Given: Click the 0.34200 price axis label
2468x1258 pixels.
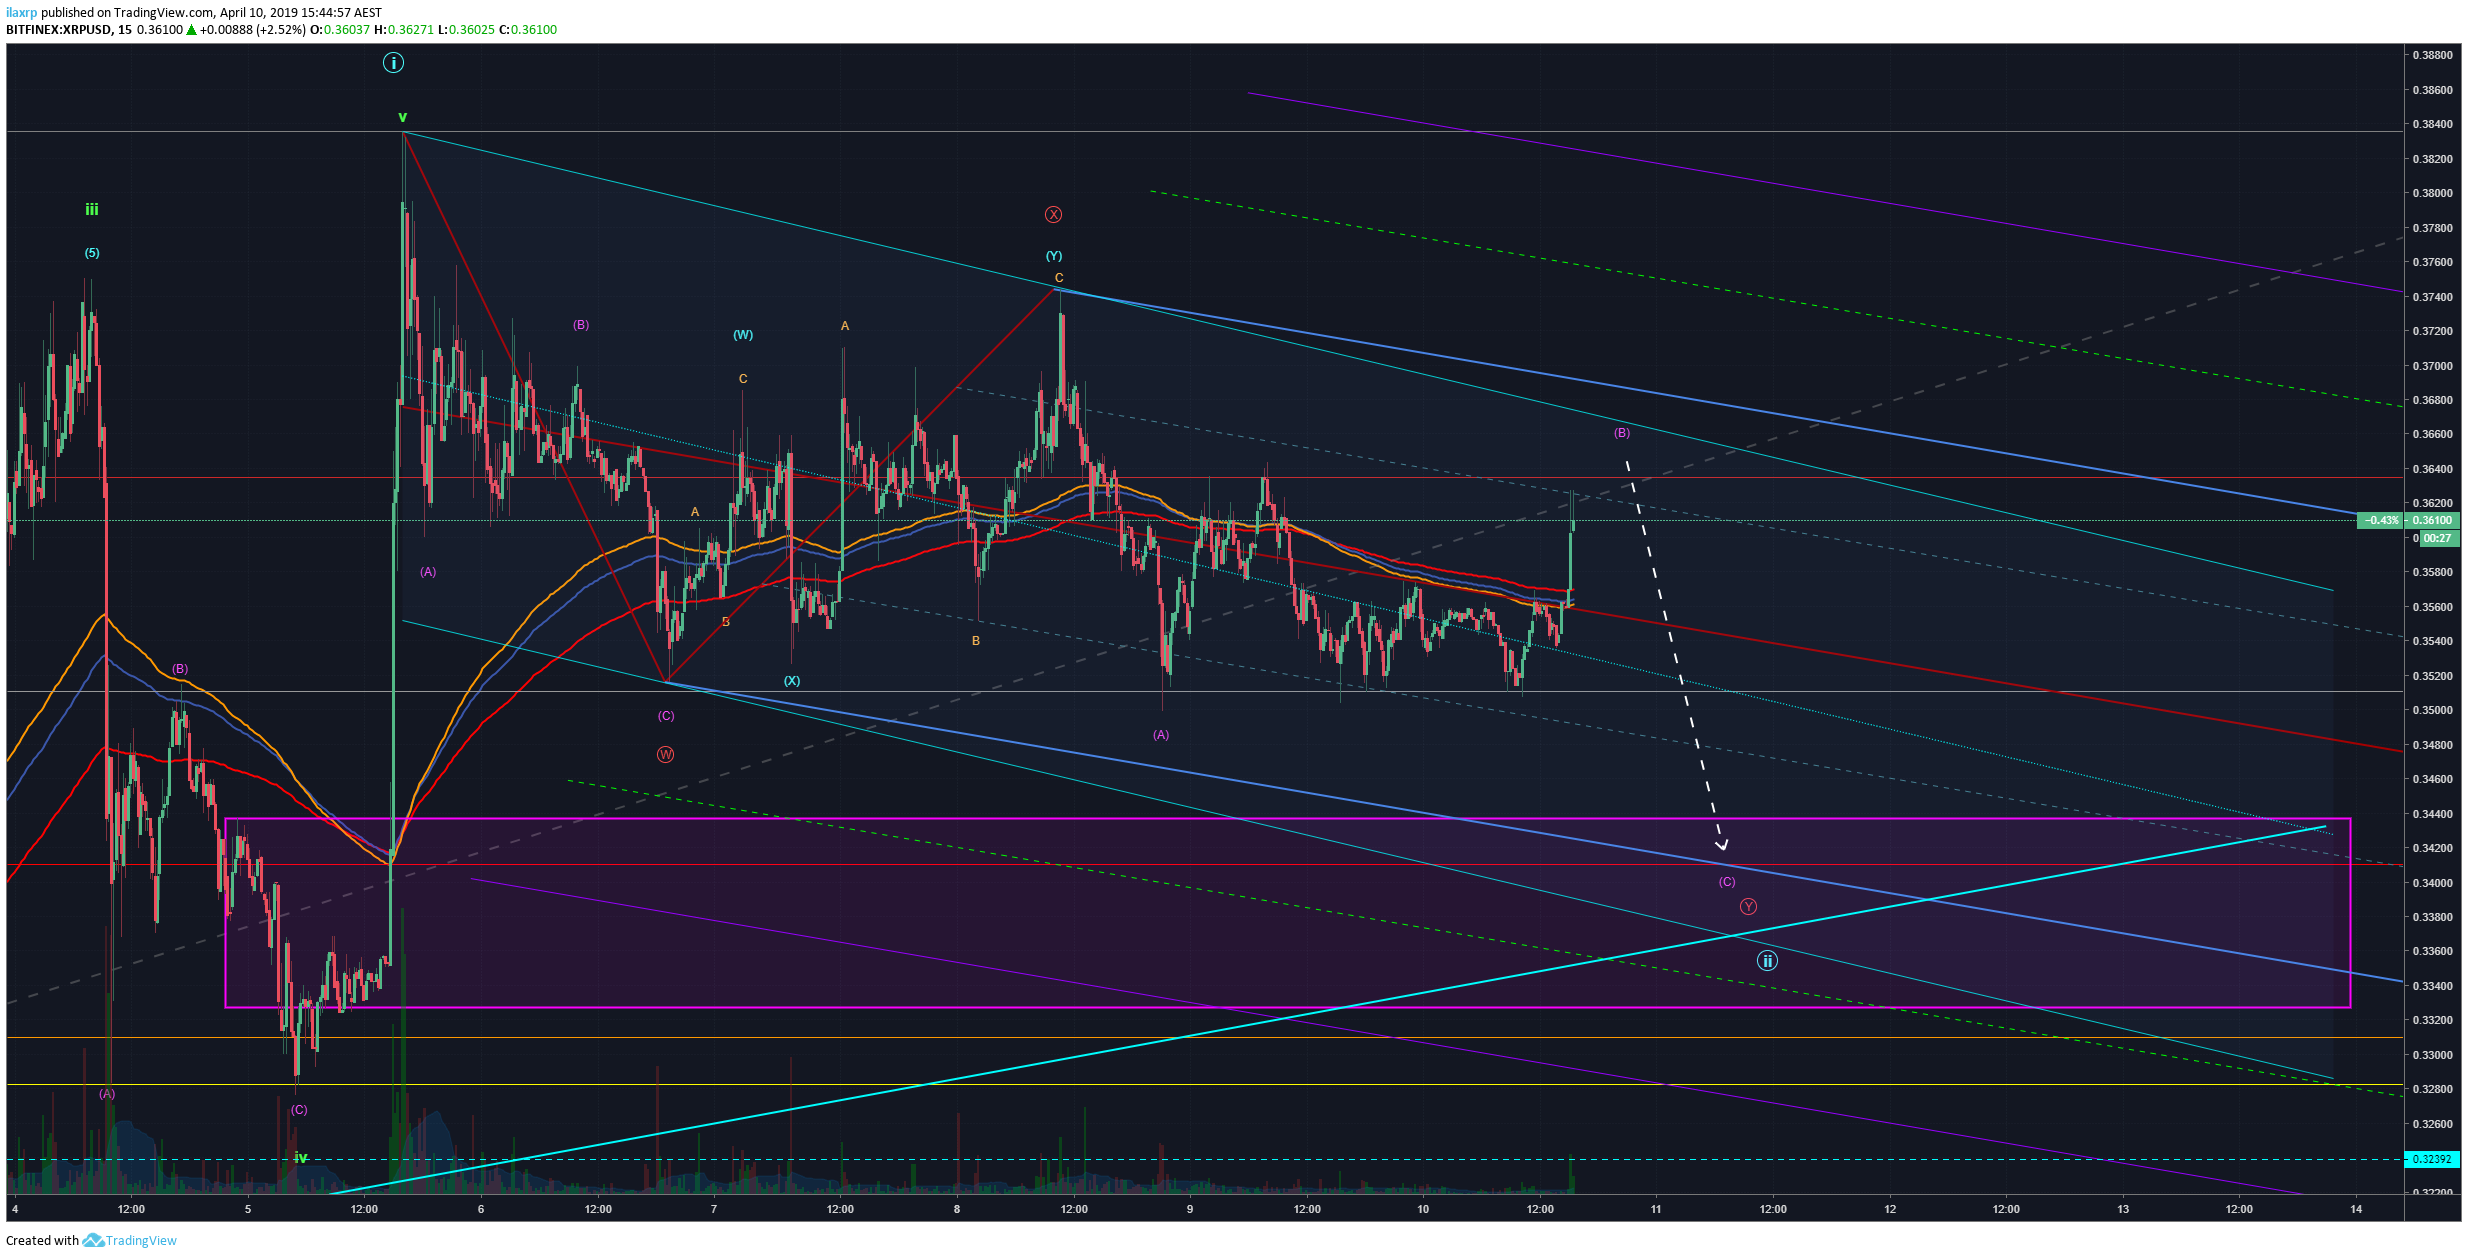Looking at the screenshot, I should tap(2433, 848).
